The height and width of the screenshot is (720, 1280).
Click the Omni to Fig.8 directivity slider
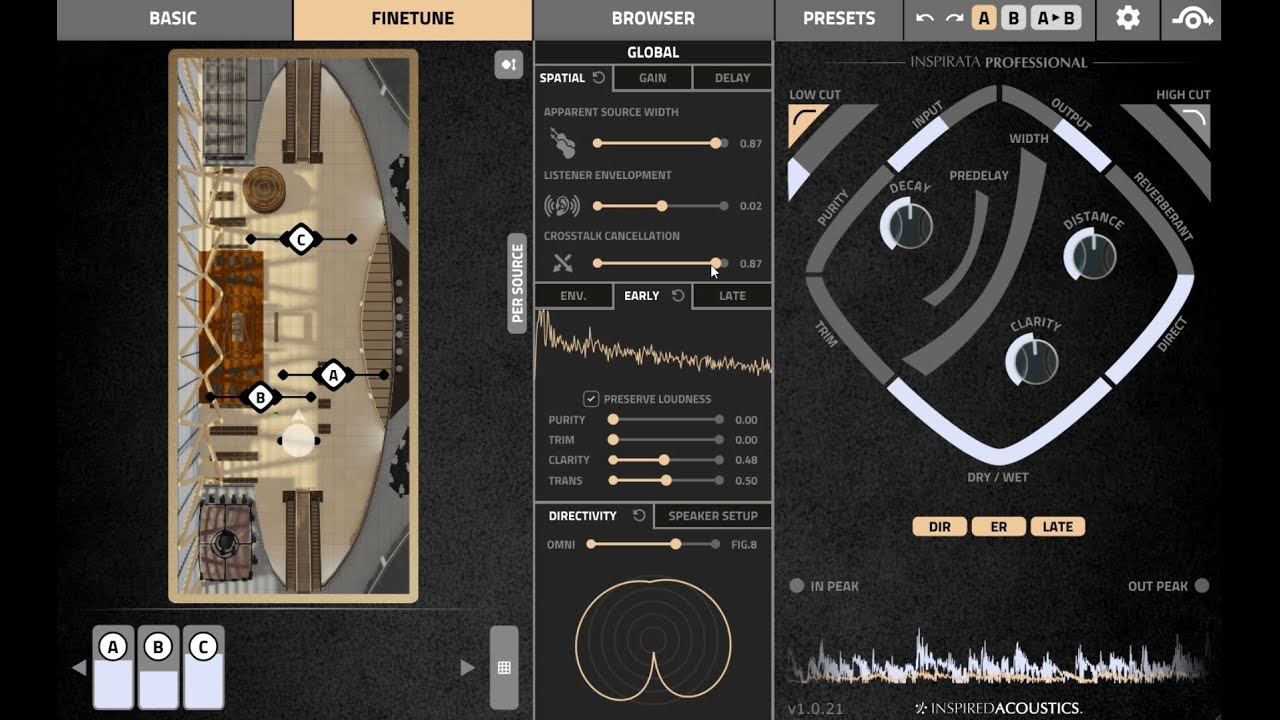pos(653,544)
